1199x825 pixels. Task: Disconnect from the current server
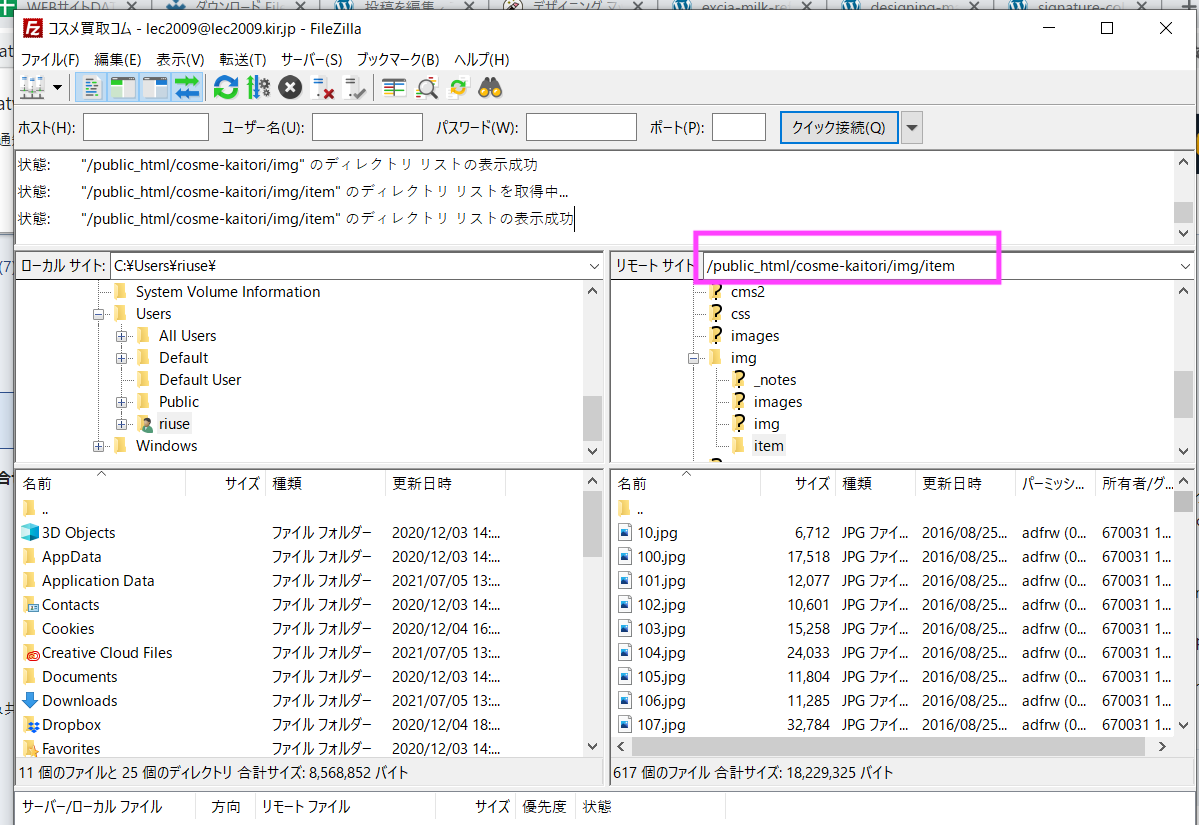[322, 88]
